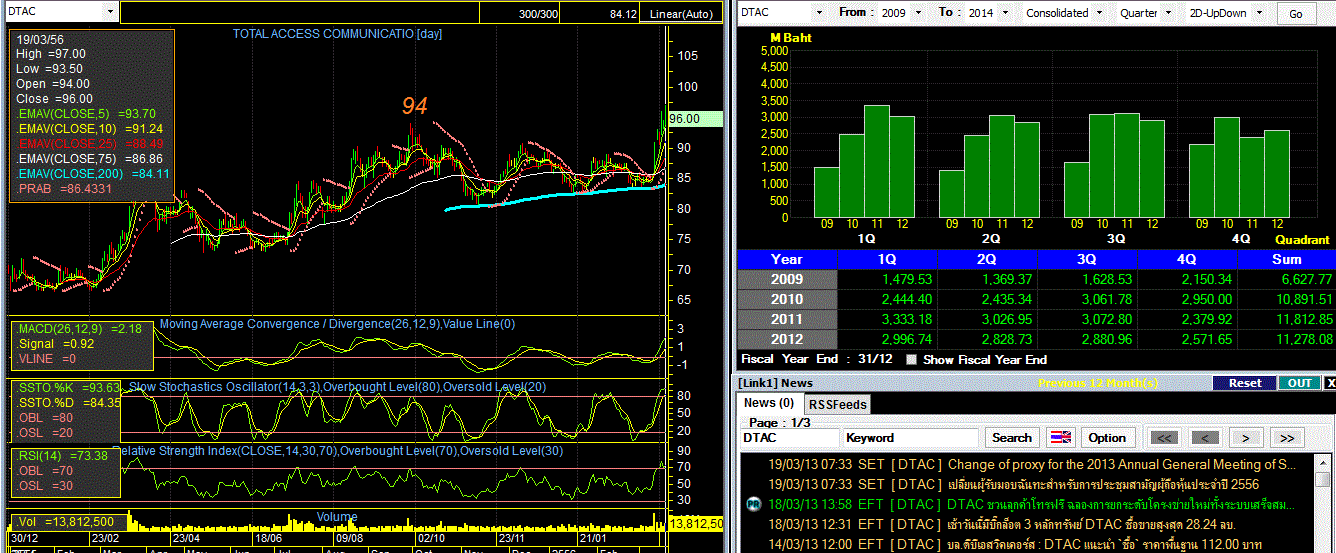Switch to the RSSFeeds tab
Screen dimensions: 1336x553
[x=838, y=404]
